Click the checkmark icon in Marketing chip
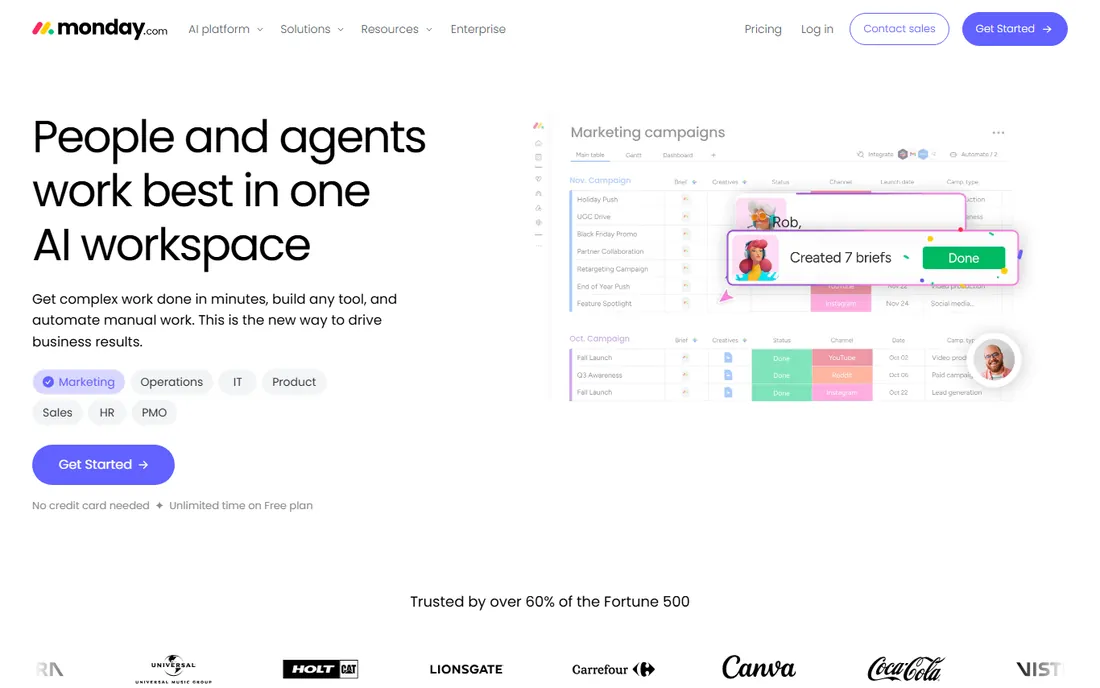1100x688 pixels. click(48, 382)
